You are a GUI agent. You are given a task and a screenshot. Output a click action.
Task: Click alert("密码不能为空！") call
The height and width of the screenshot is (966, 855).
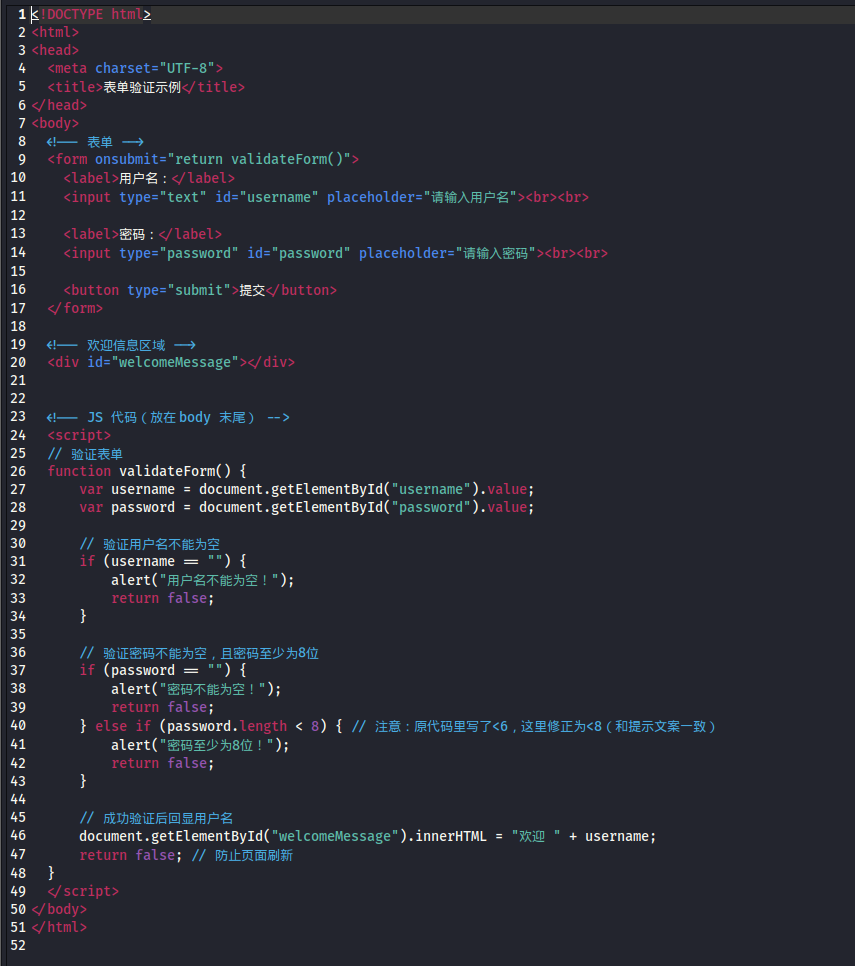[x=197, y=689]
